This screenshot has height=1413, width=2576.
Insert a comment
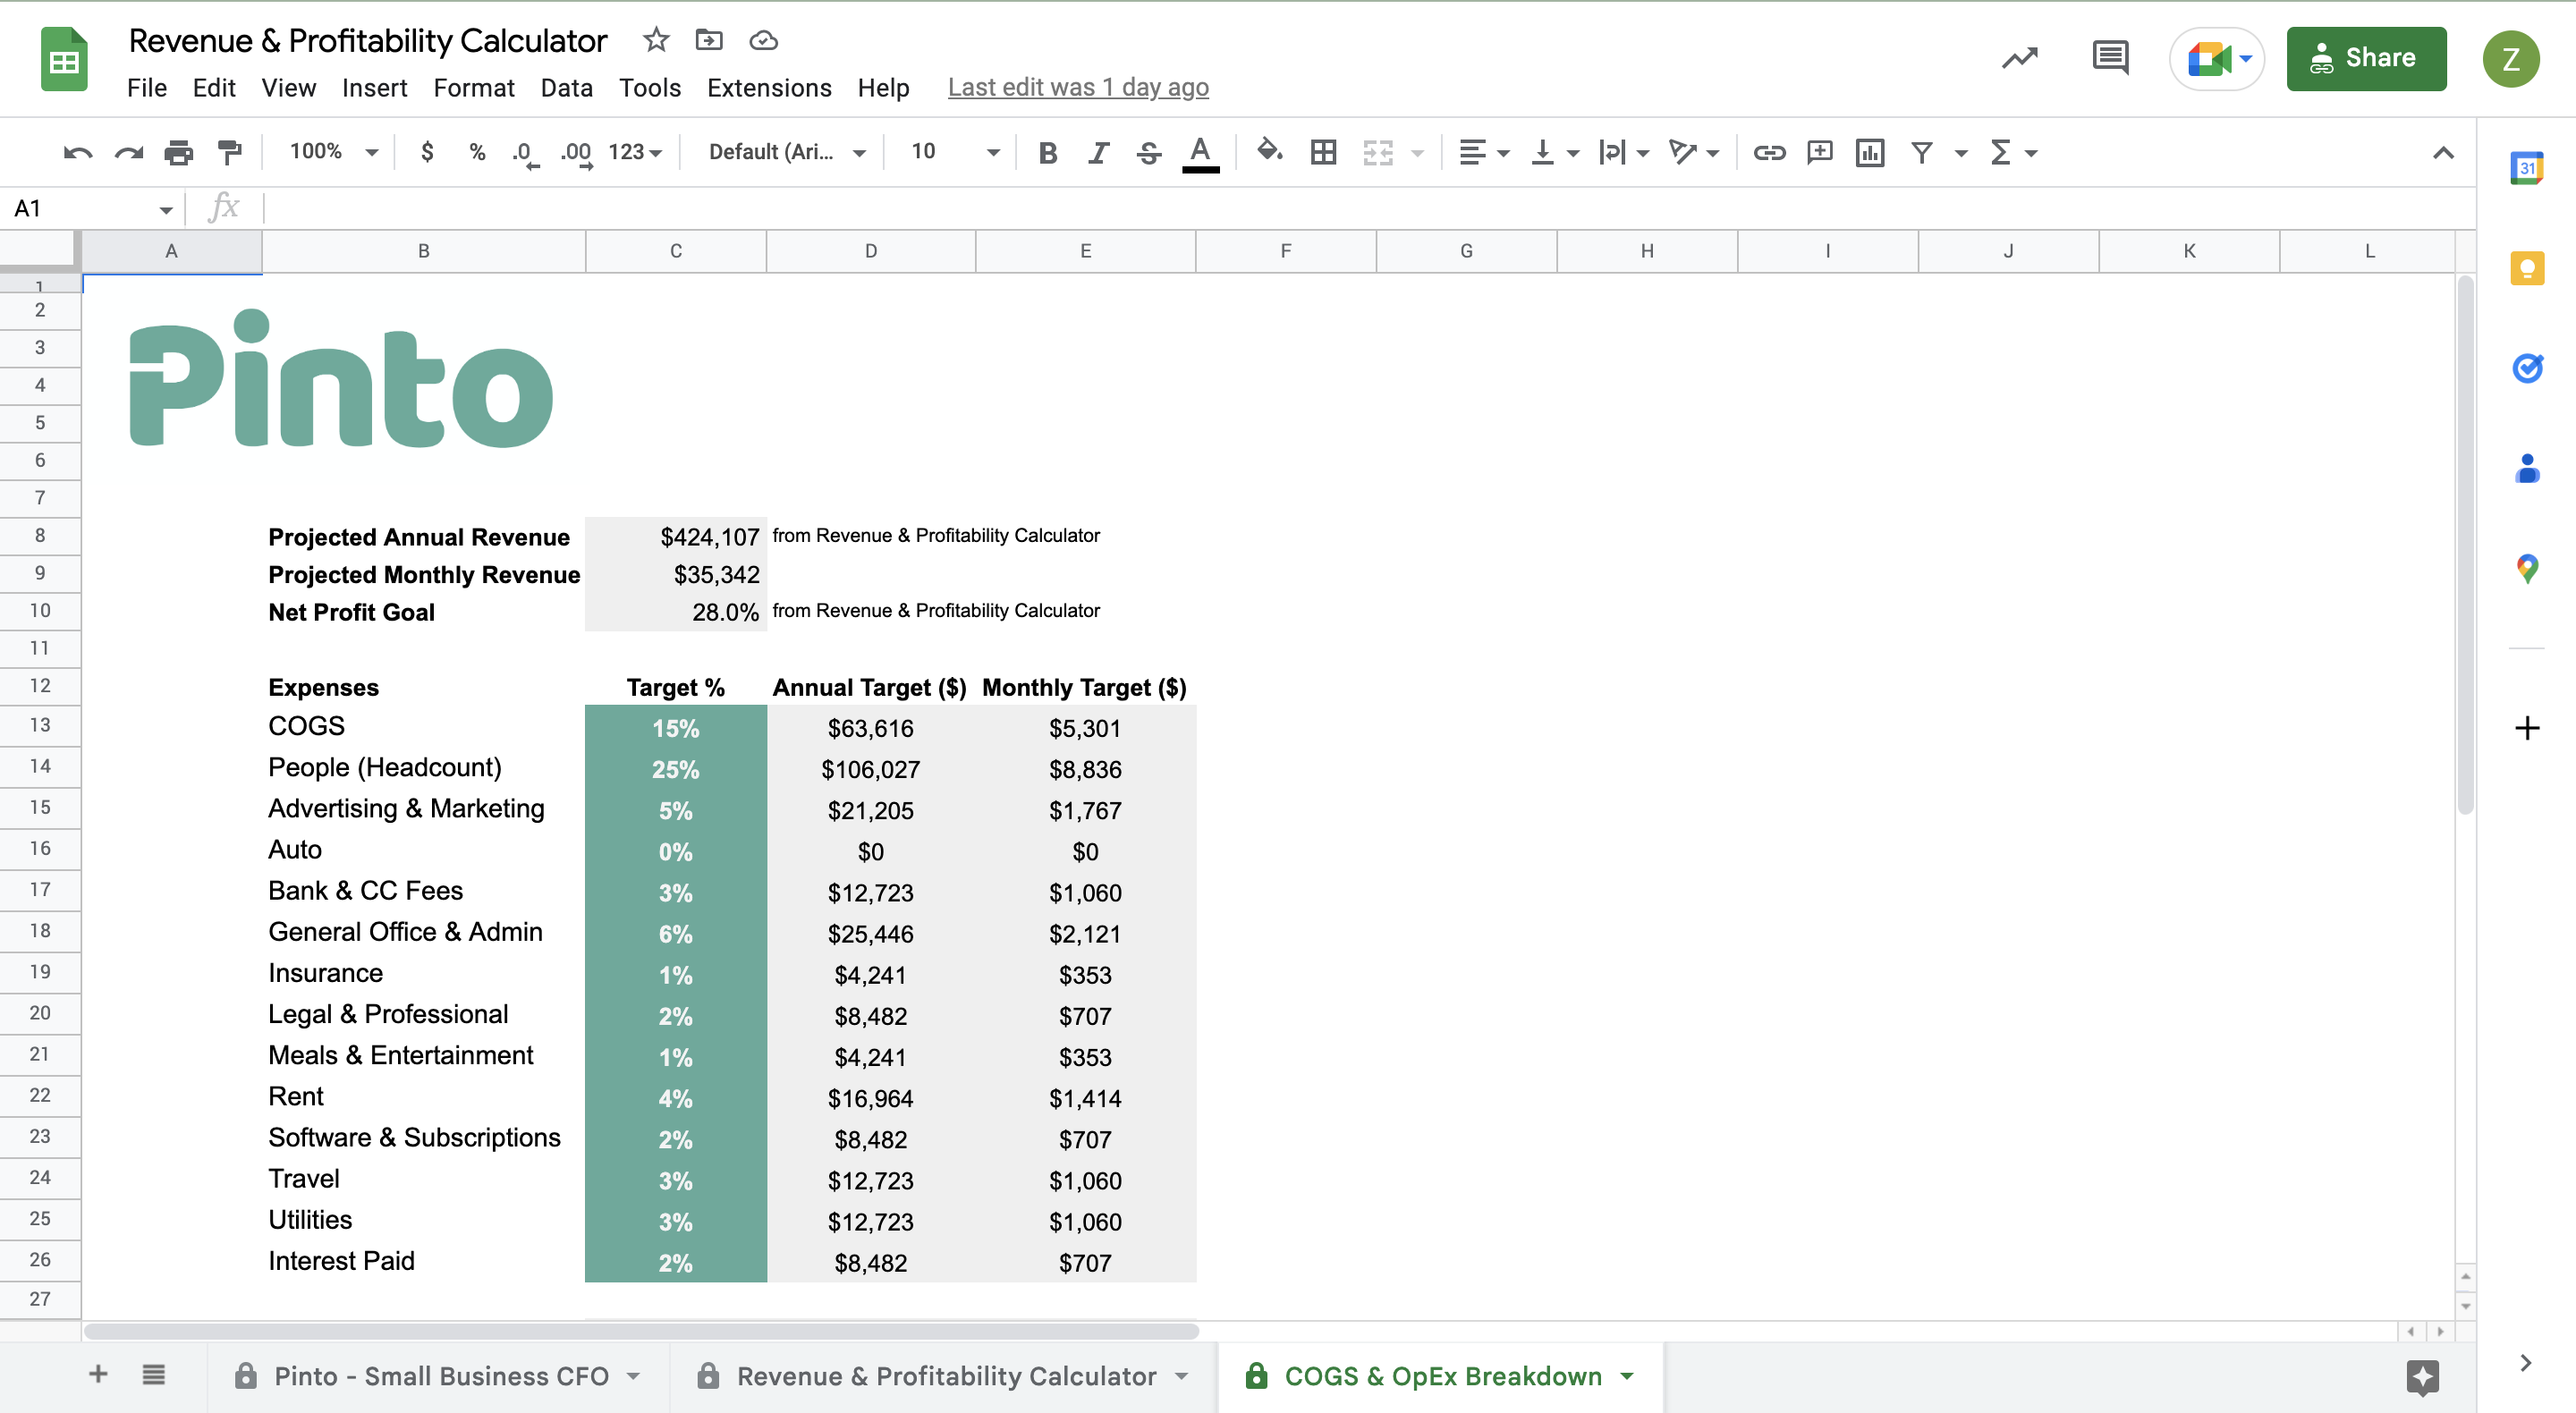1819,152
